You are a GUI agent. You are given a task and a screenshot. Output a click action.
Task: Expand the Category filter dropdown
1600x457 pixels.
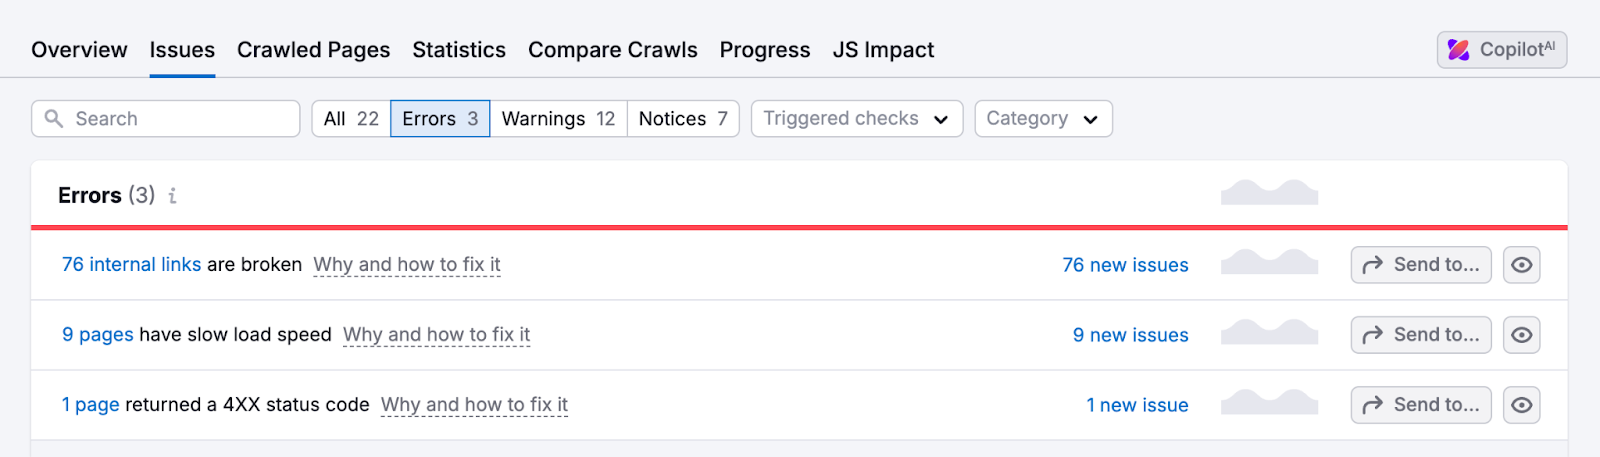[x=1042, y=119]
